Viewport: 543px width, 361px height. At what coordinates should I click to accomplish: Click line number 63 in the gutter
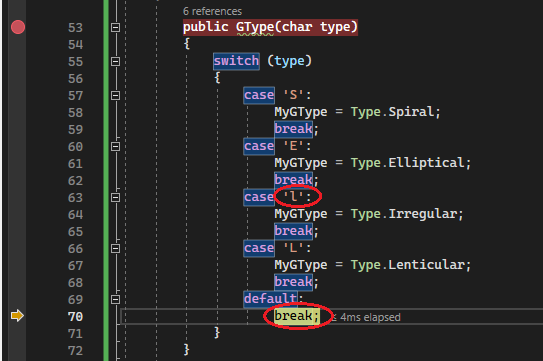click(x=75, y=198)
